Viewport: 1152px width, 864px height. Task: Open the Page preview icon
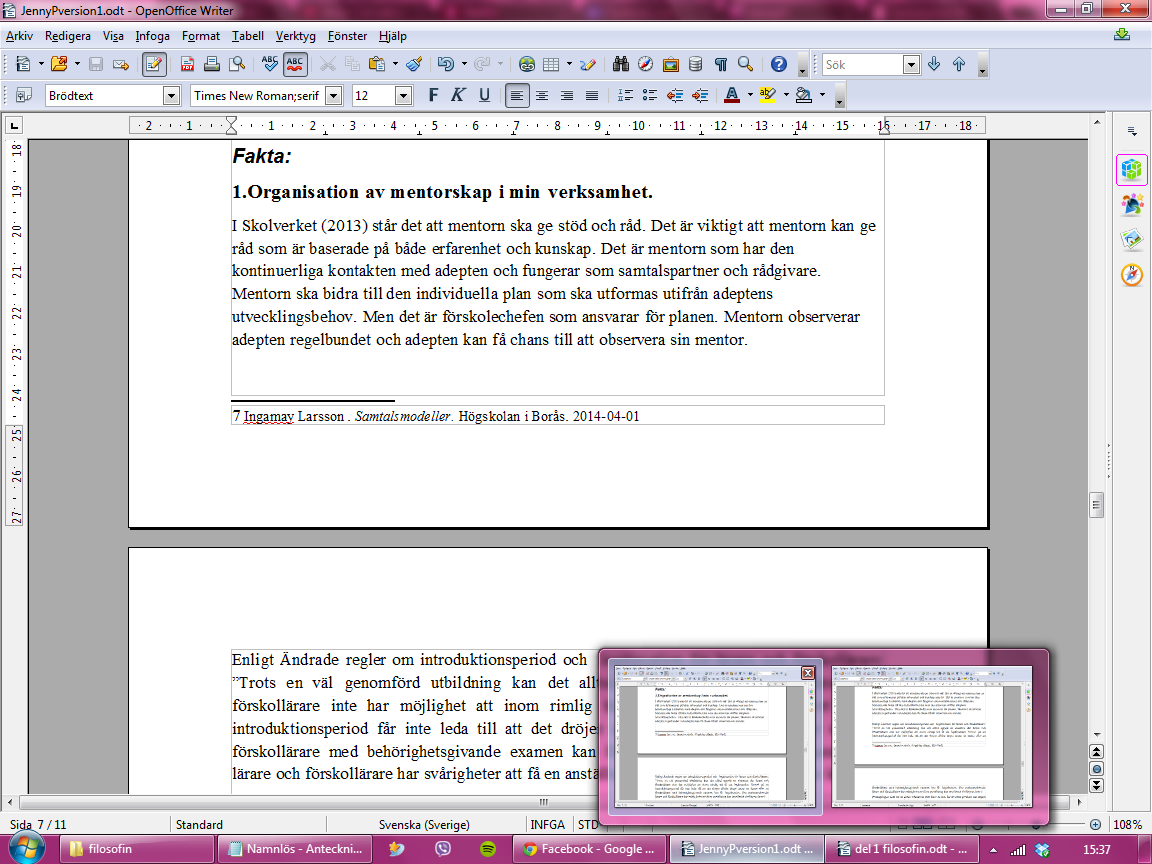237,64
